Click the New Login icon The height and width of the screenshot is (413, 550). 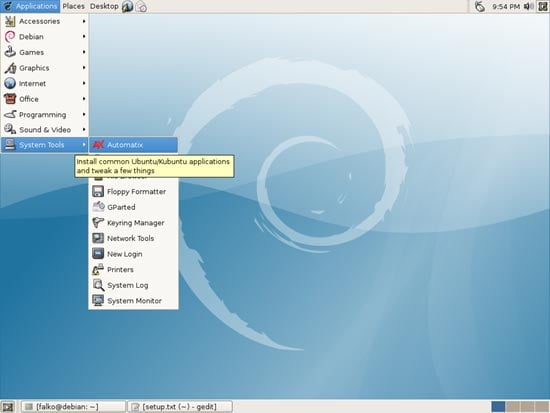[98, 254]
